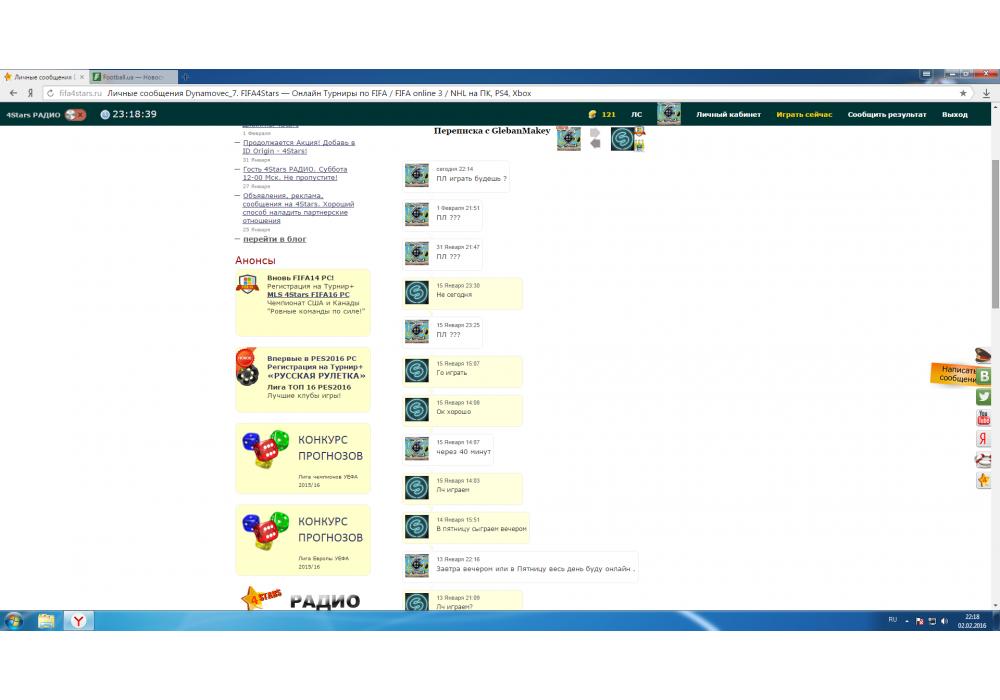The height and width of the screenshot is (700, 1000).
Task: Bookmark the page with star icon
Action: pos(963,93)
